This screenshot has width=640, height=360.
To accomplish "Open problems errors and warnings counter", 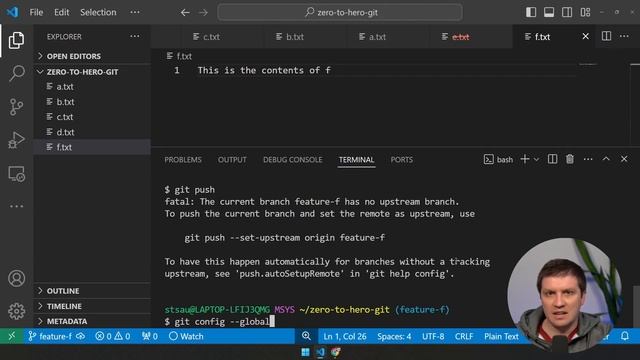I will tap(113, 336).
